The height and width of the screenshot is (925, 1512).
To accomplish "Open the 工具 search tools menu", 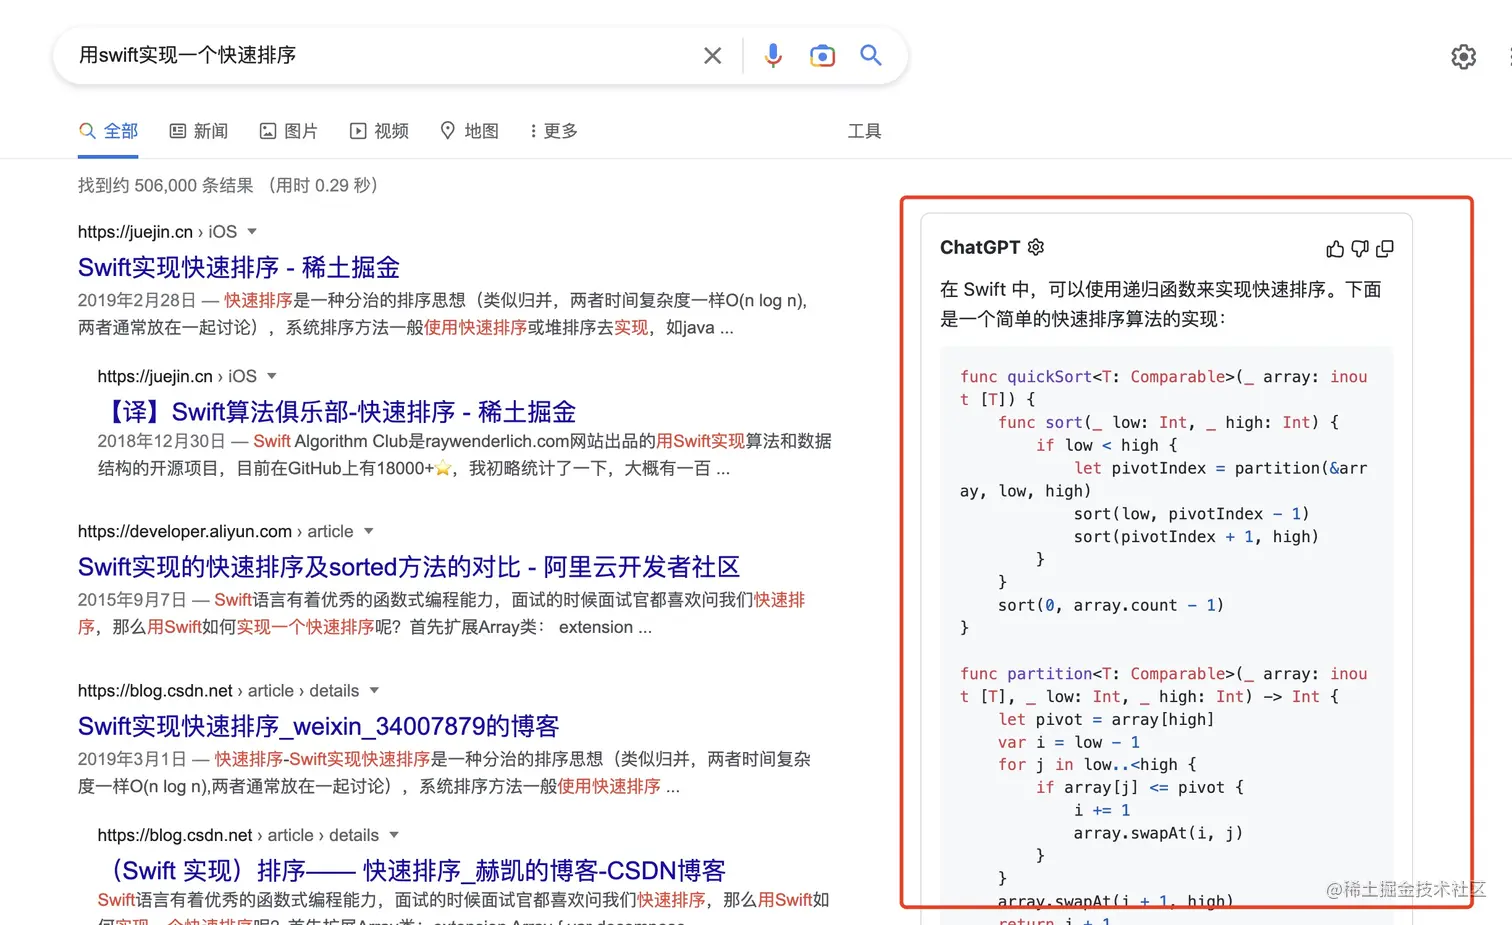I will point(864,130).
